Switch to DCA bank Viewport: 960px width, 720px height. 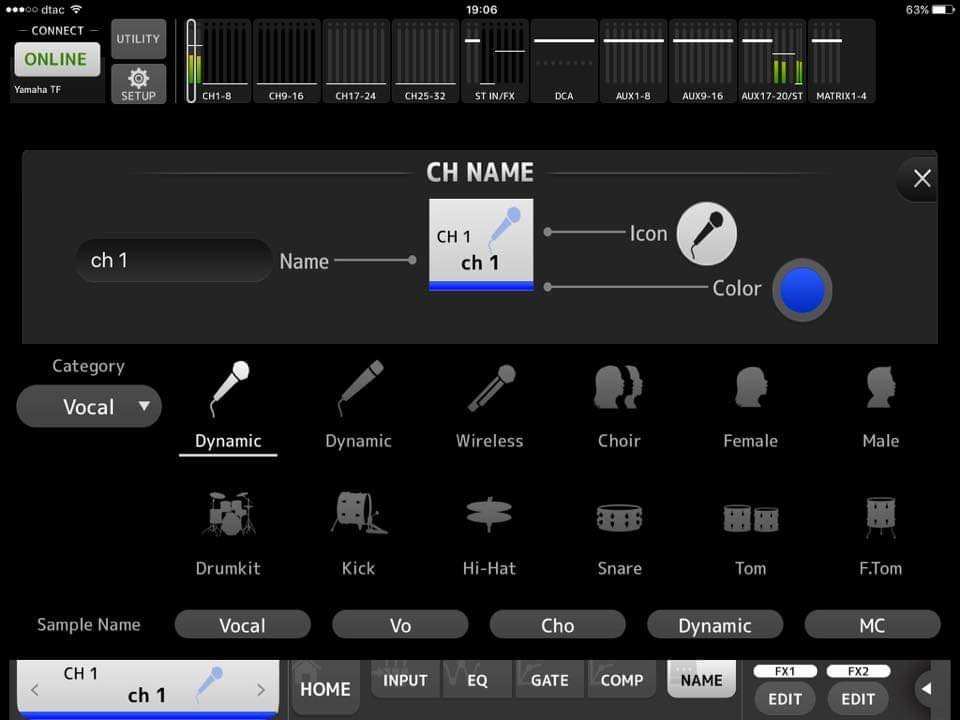[564, 61]
